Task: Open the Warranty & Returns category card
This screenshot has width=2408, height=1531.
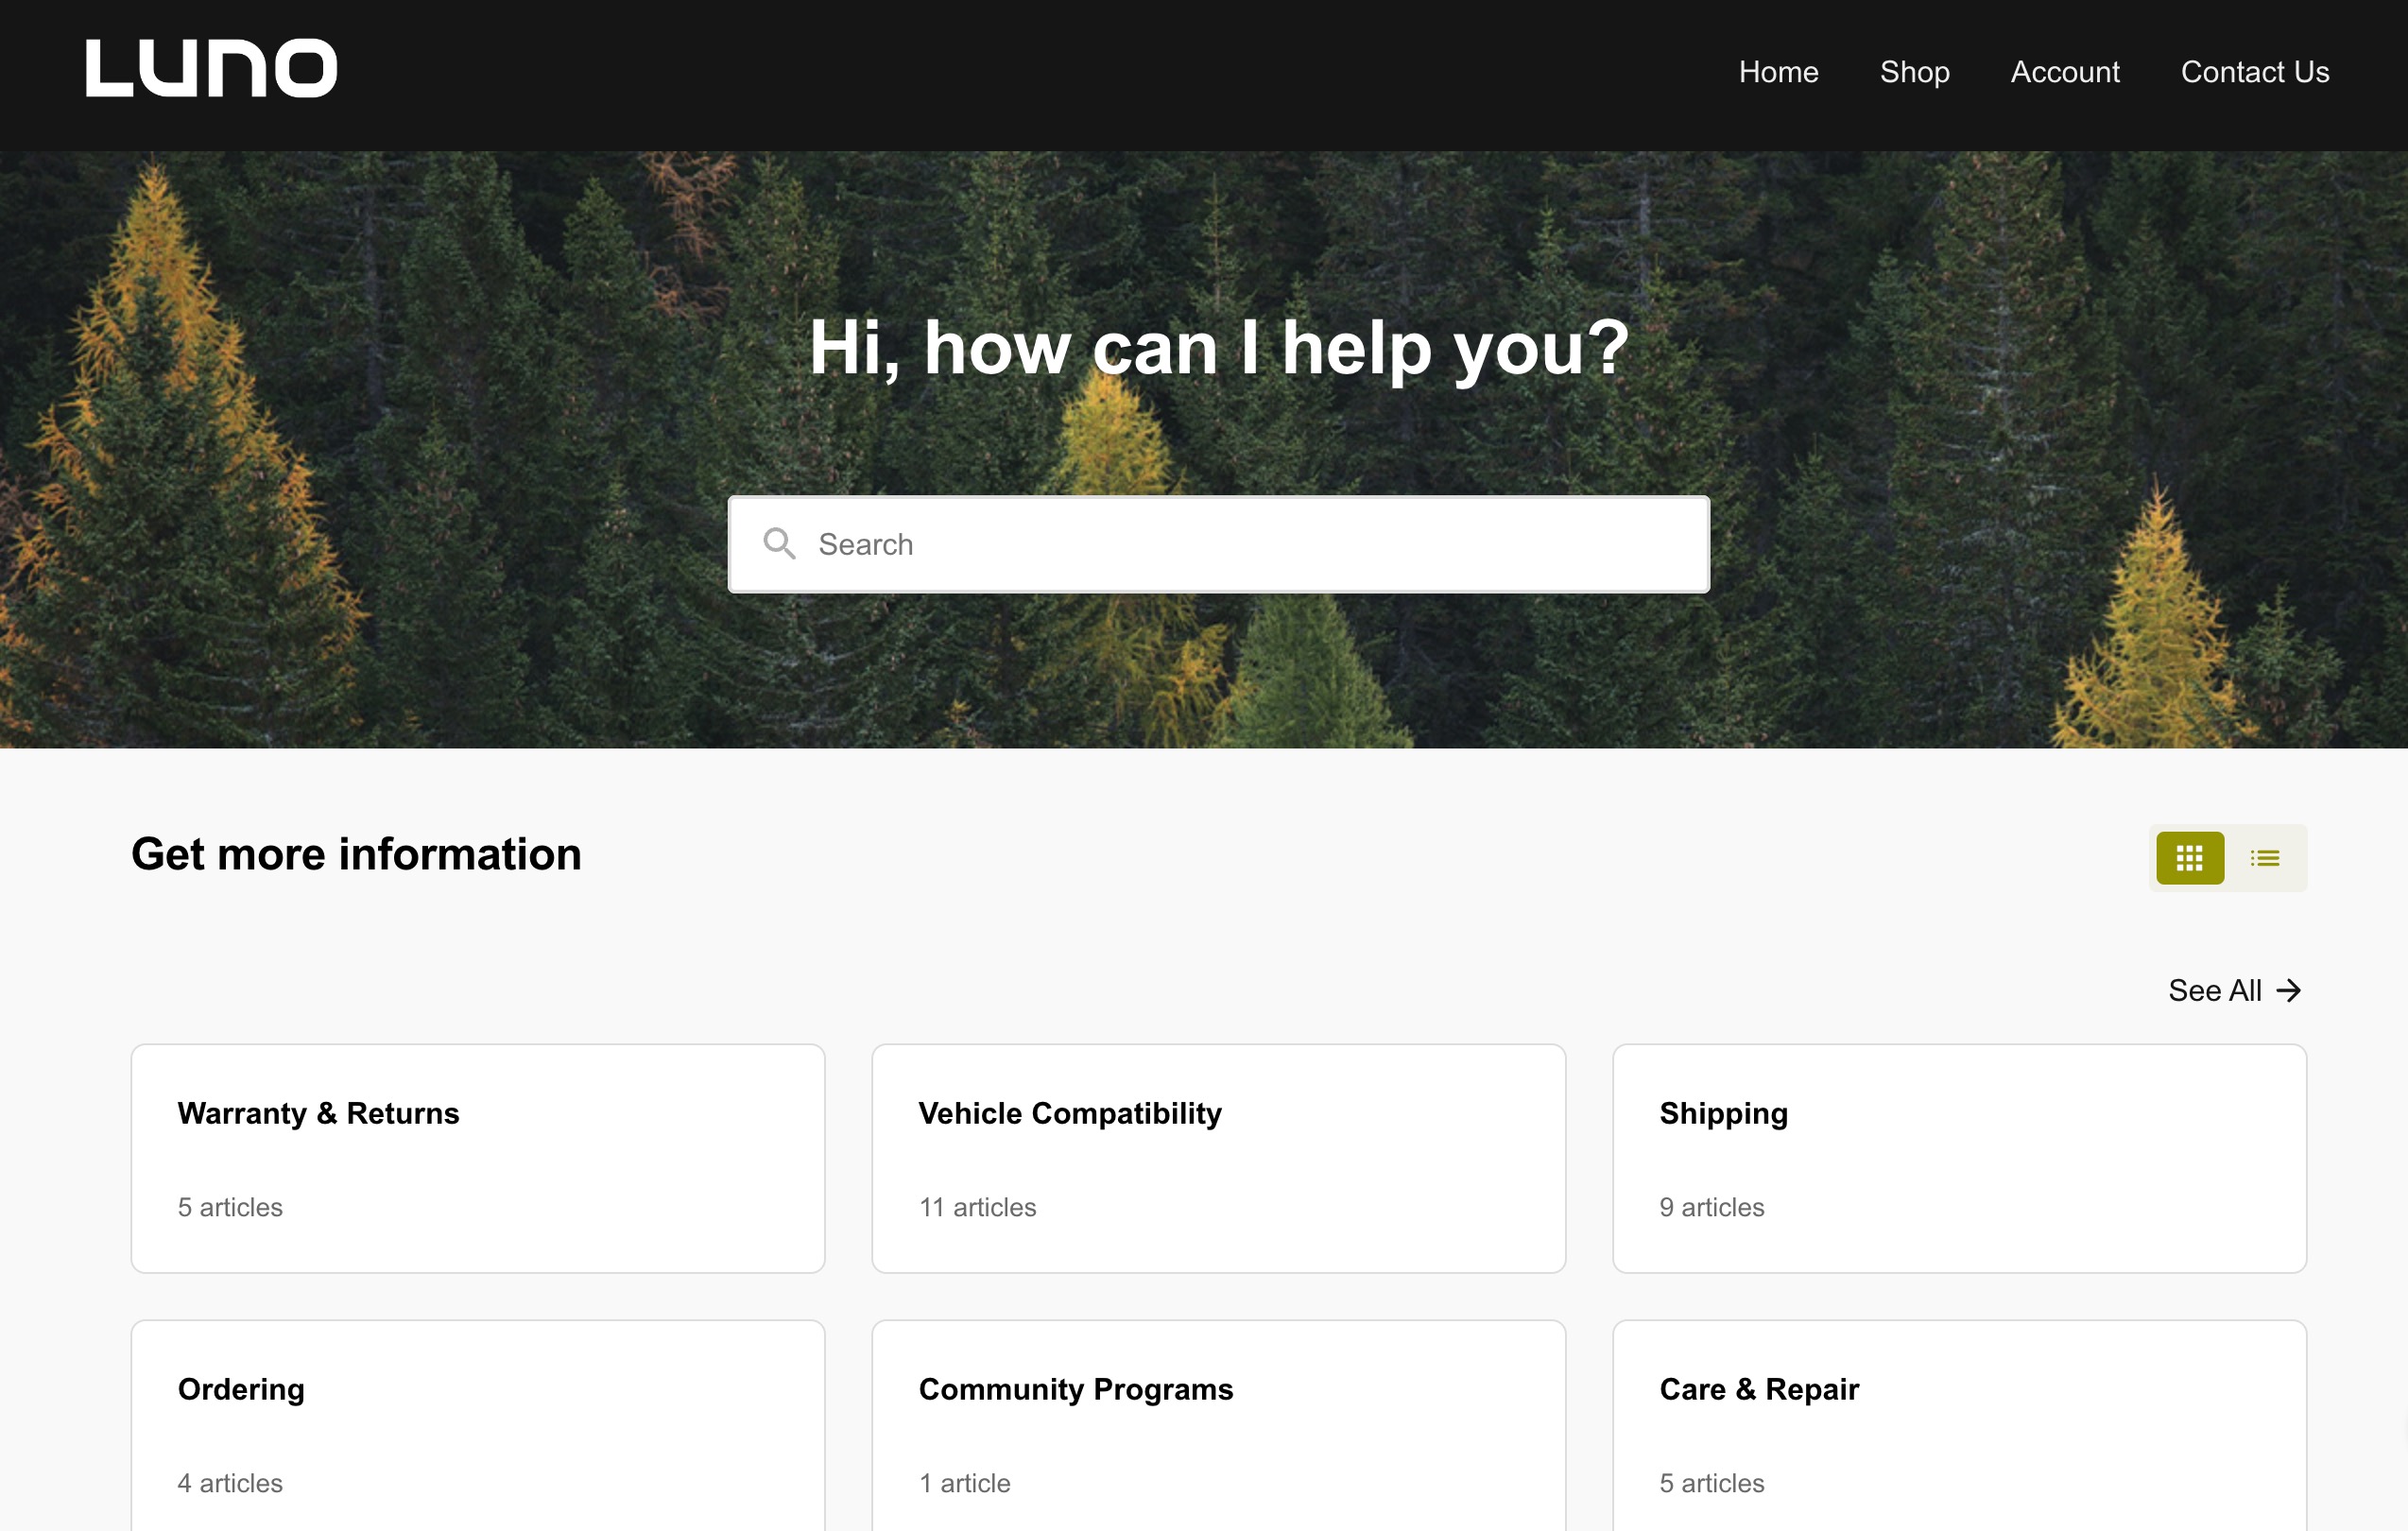Action: coord(477,1158)
